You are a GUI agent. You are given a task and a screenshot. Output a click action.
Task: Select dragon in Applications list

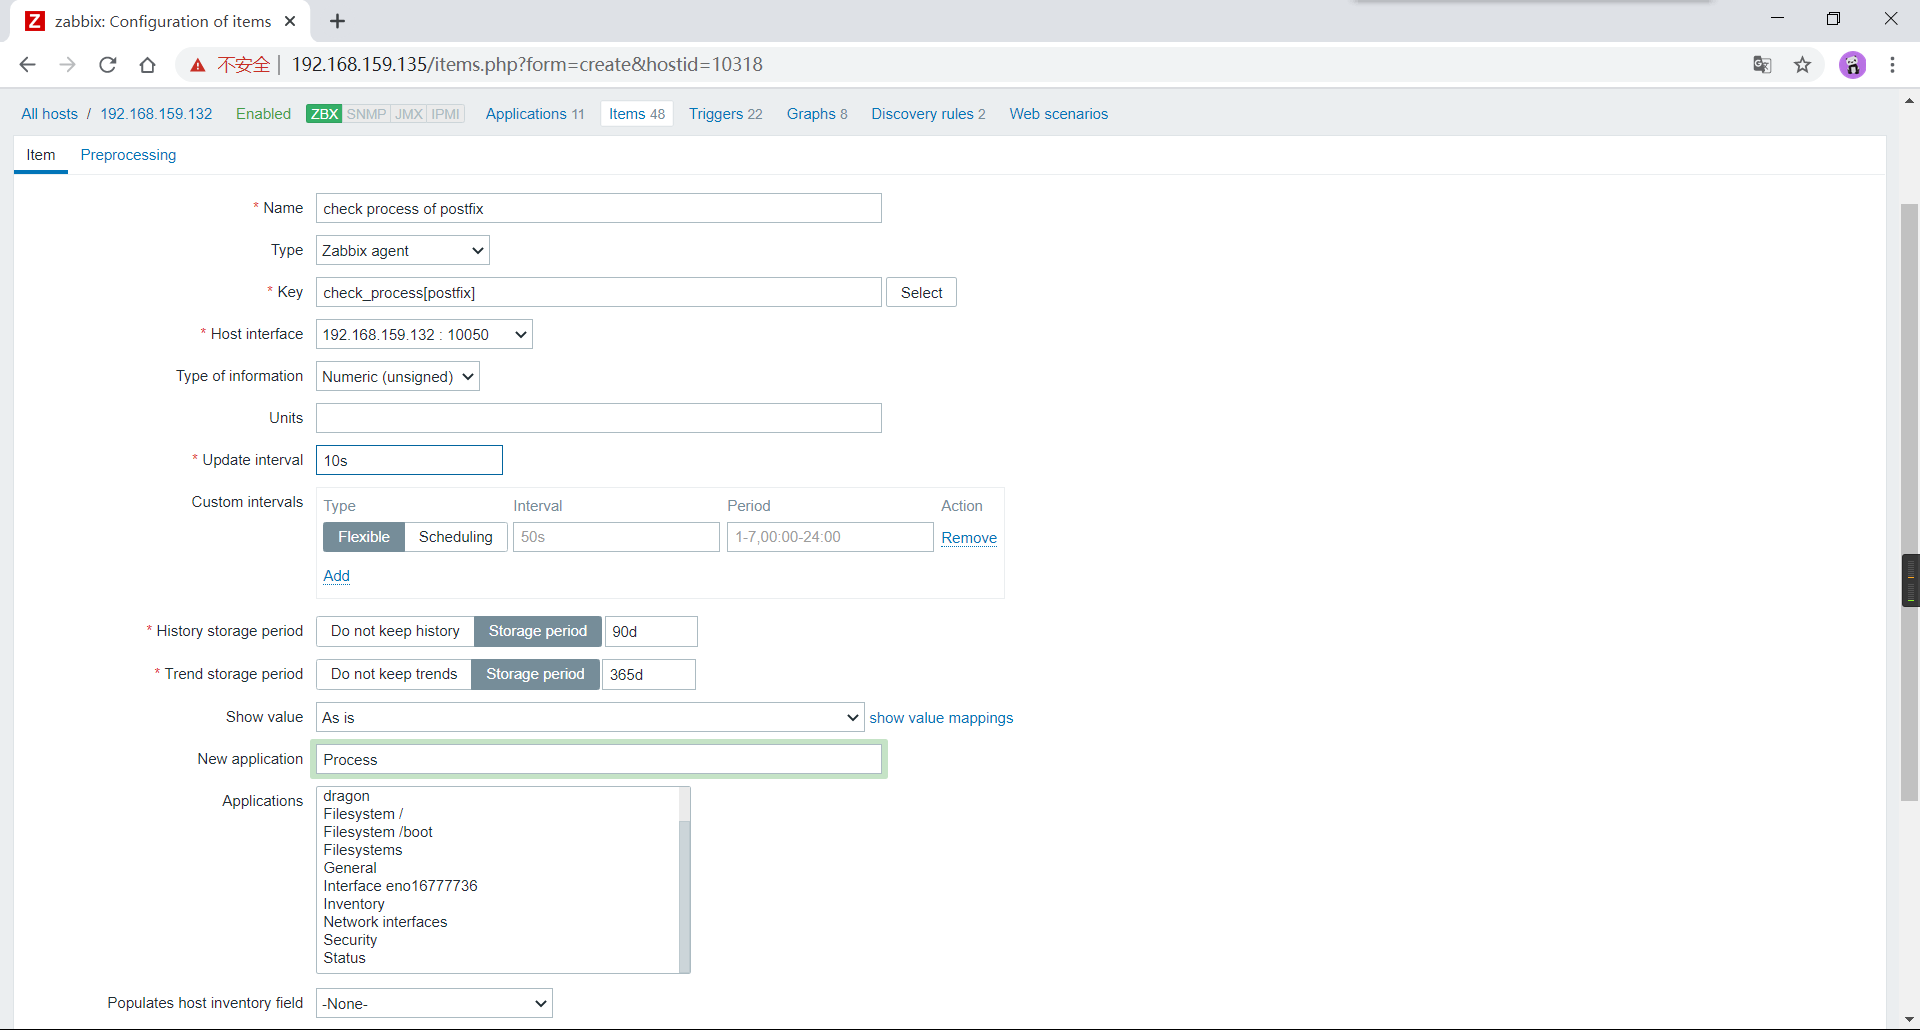(x=347, y=796)
